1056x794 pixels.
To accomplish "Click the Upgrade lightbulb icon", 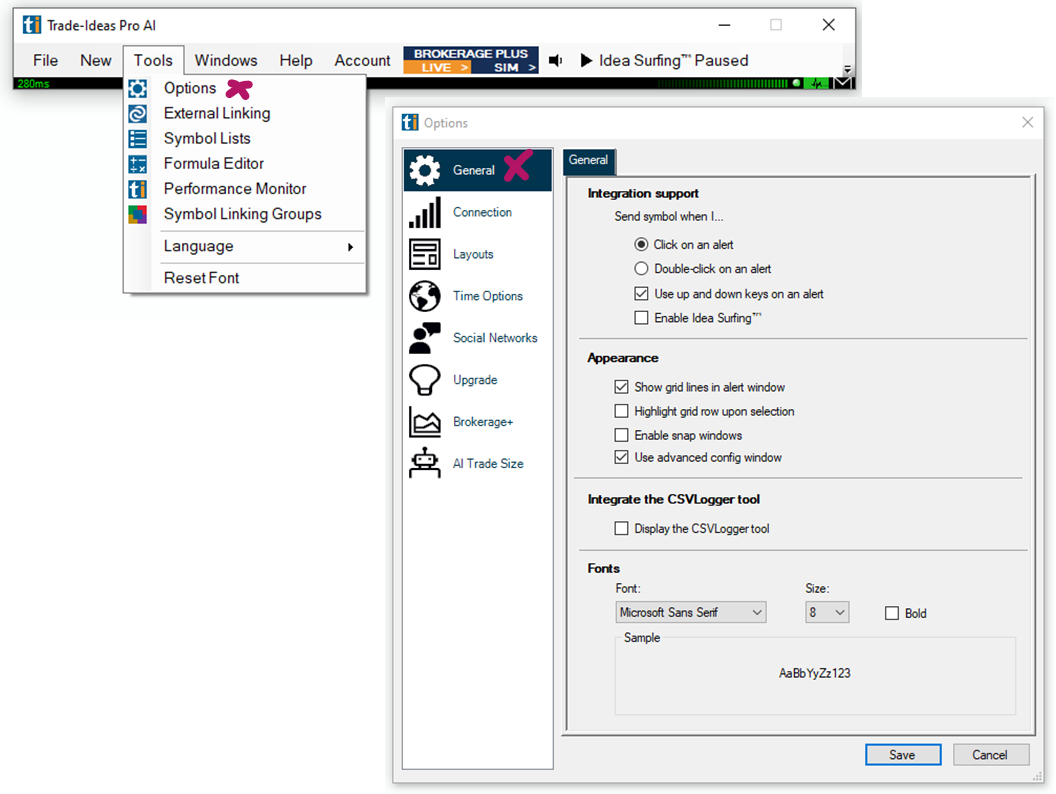I will tap(425, 381).
